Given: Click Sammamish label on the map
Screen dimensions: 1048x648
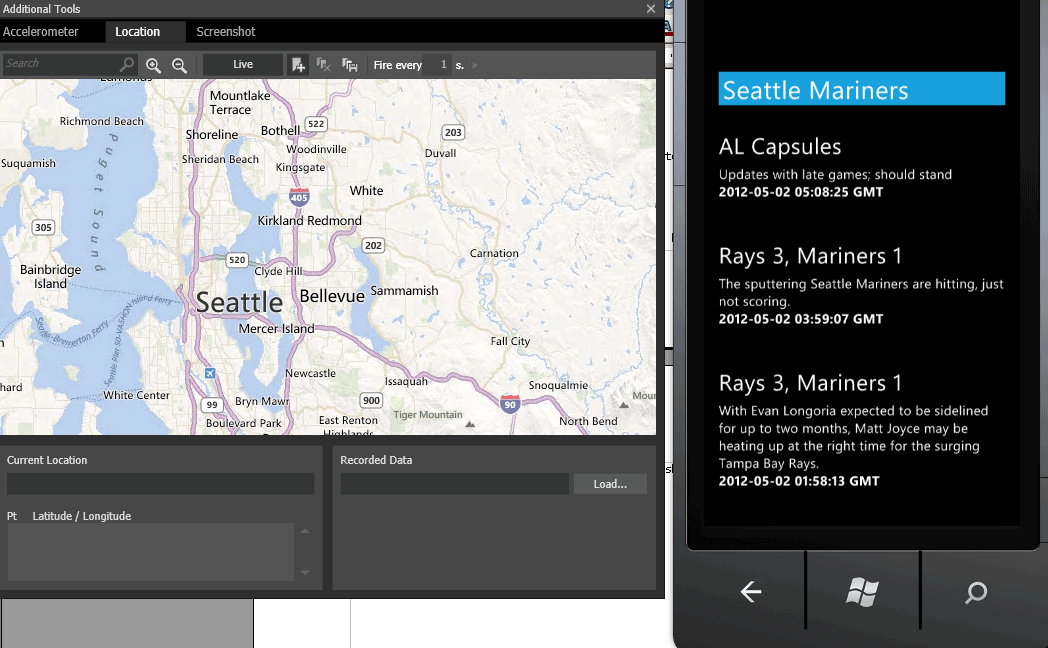Looking at the screenshot, I should pyautogui.click(x=404, y=291).
